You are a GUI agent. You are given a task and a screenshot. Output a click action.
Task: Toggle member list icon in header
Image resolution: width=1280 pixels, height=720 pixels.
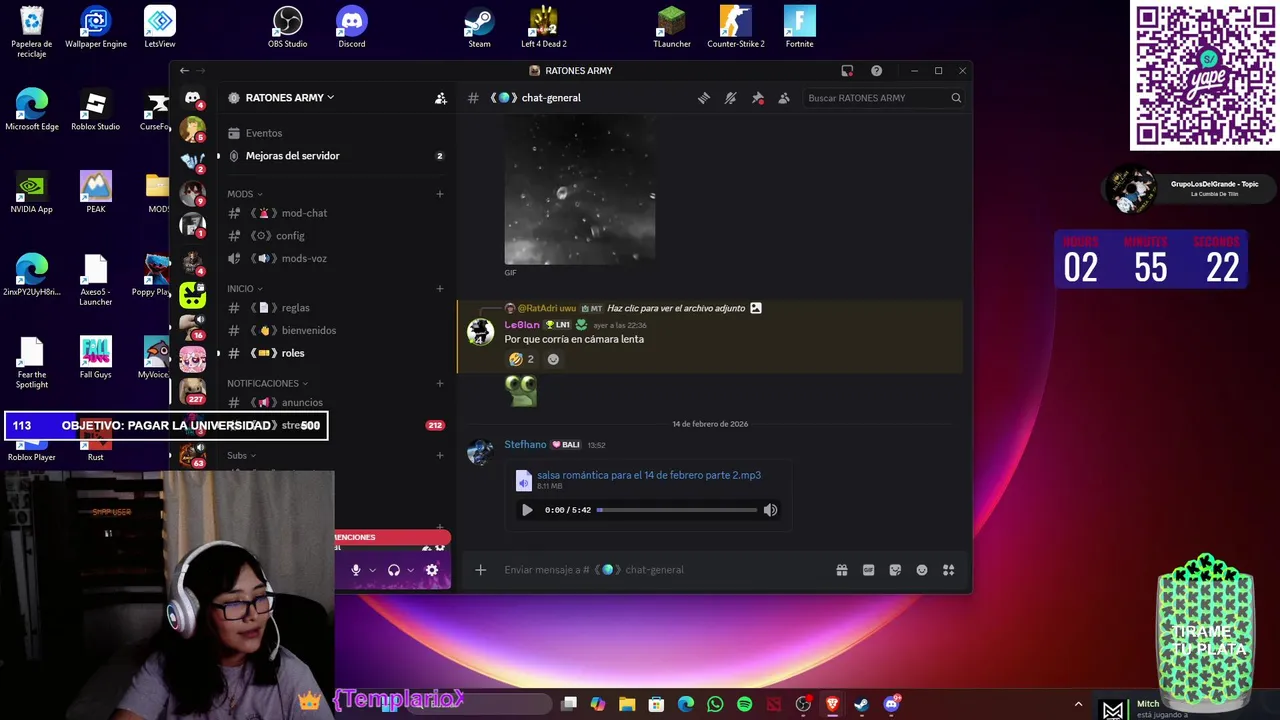pyautogui.click(x=784, y=98)
